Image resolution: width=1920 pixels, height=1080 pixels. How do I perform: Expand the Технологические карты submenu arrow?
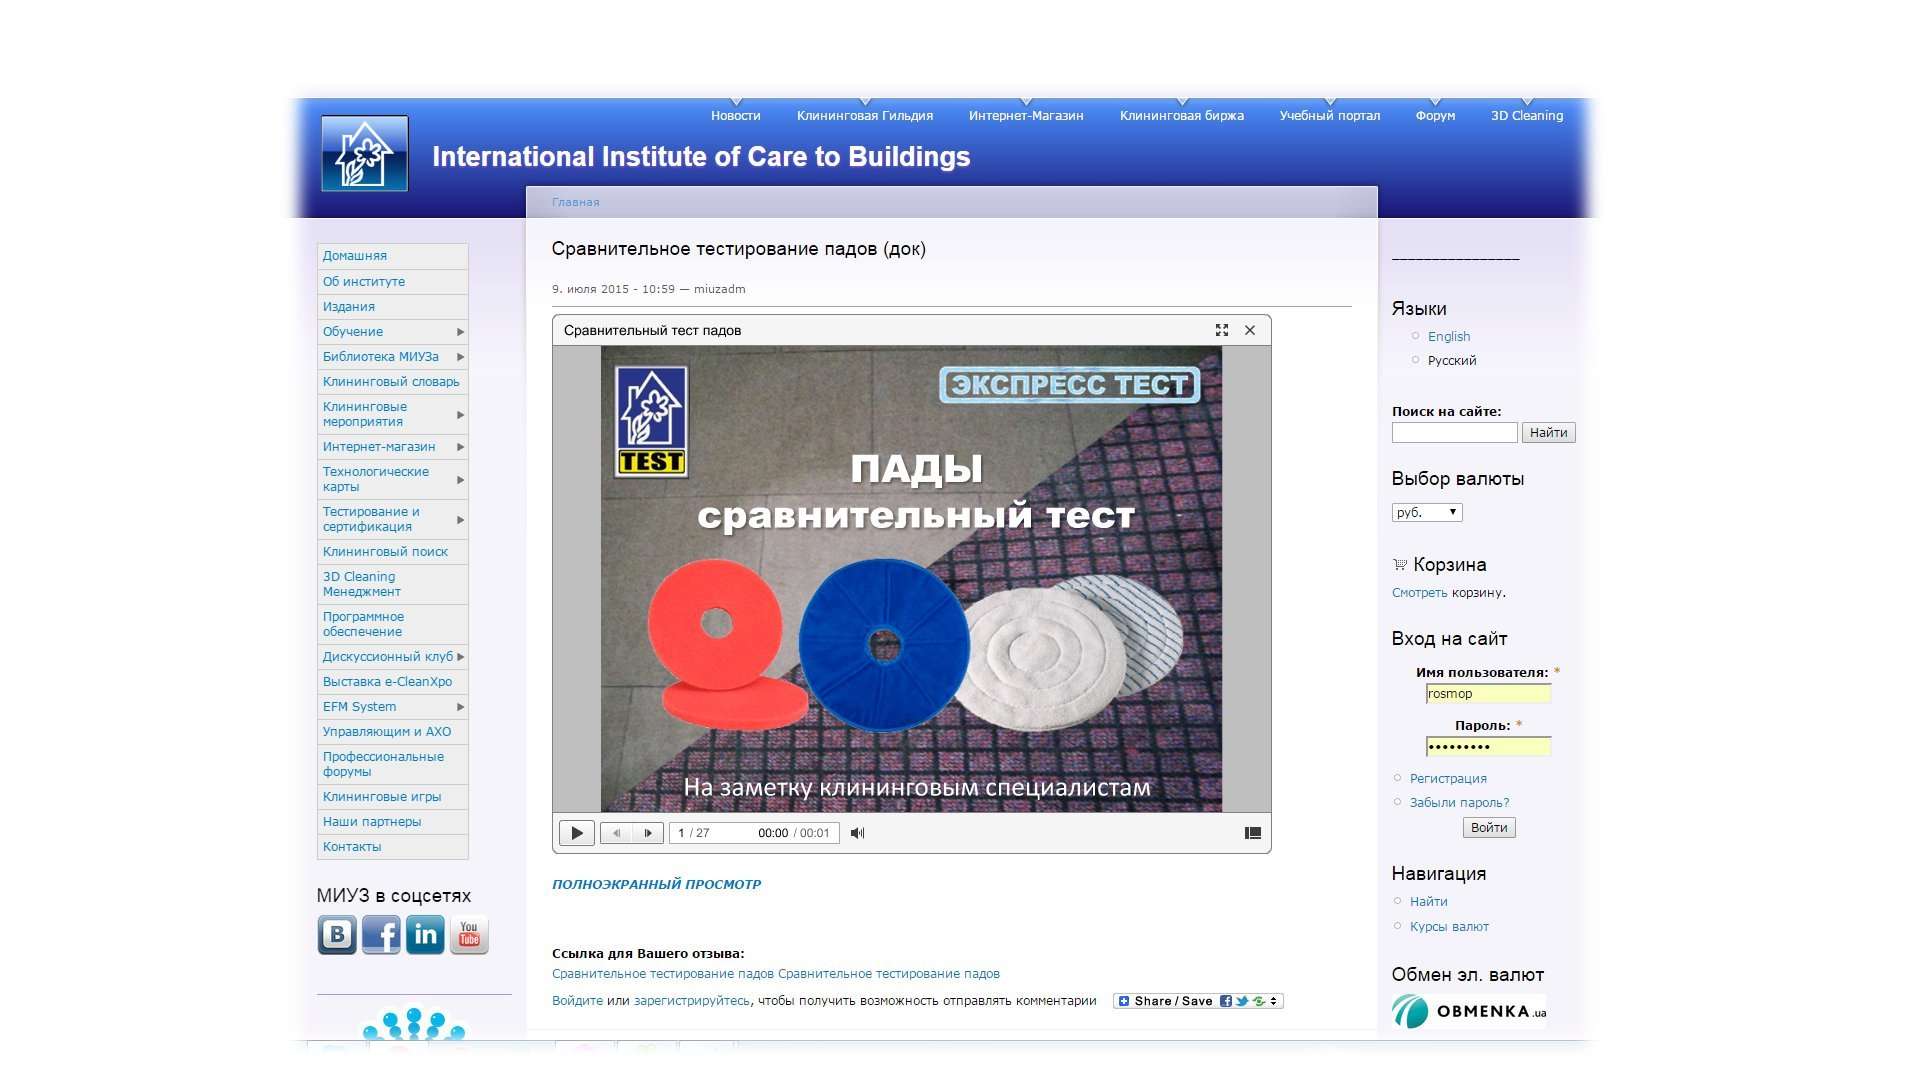click(x=461, y=480)
